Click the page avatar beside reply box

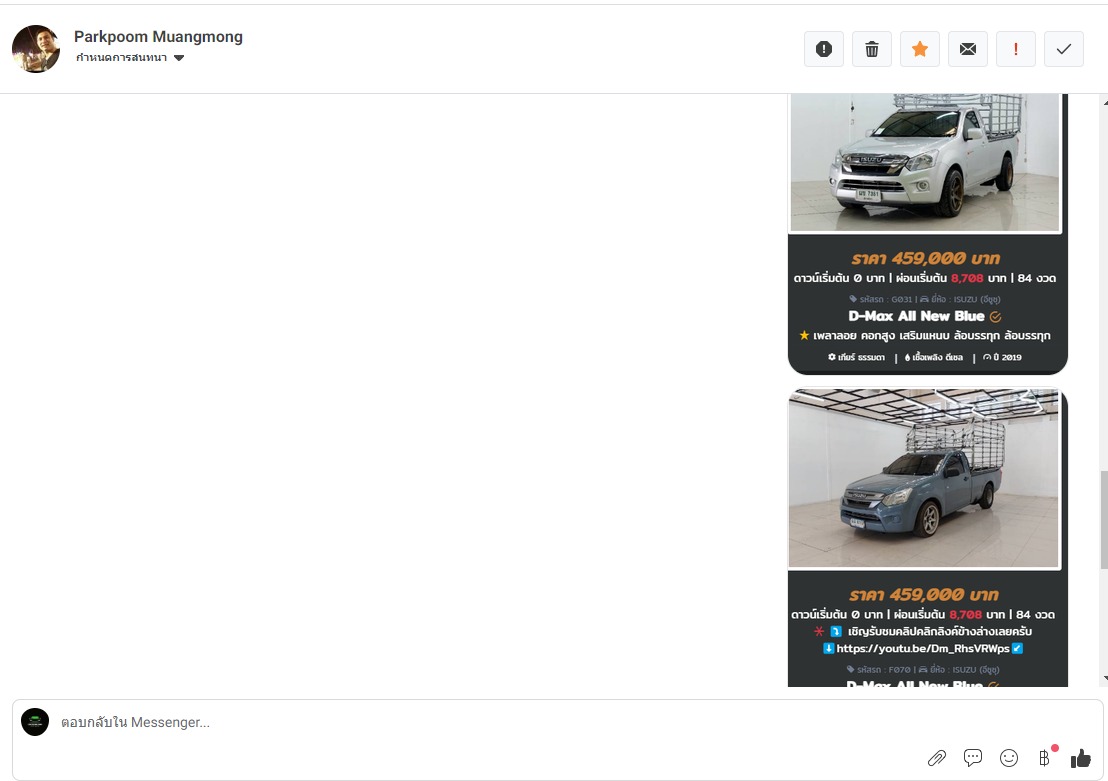coord(35,722)
